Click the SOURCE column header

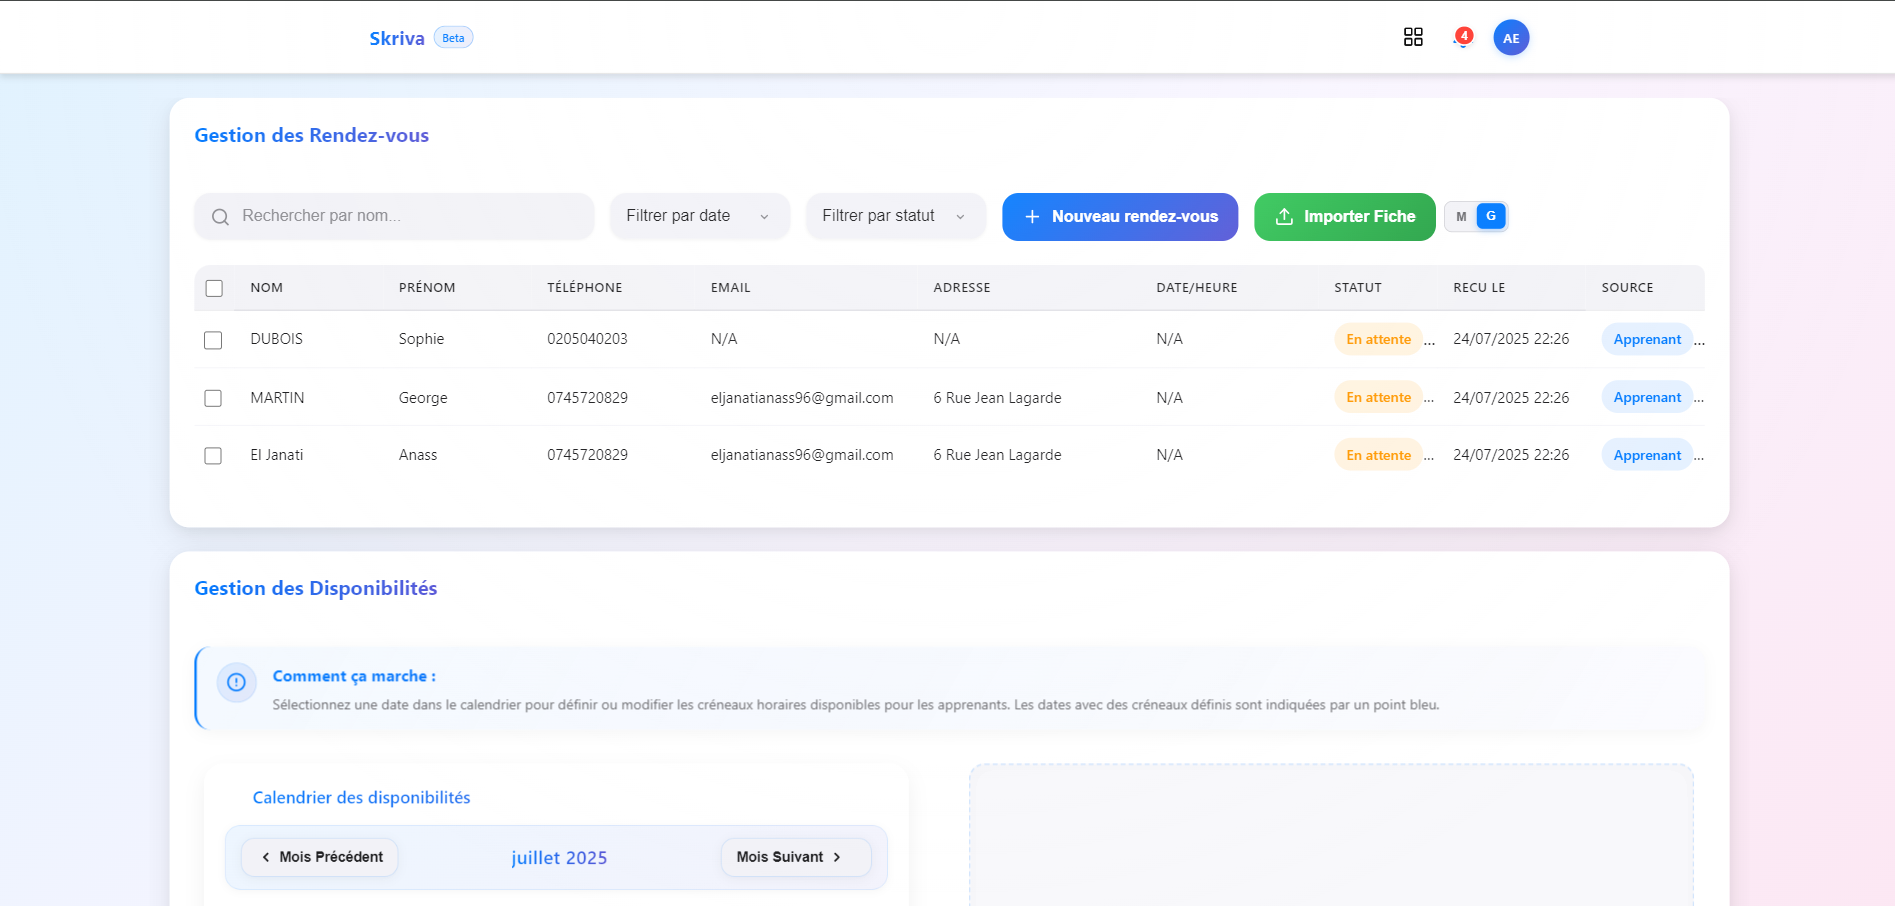tap(1627, 287)
